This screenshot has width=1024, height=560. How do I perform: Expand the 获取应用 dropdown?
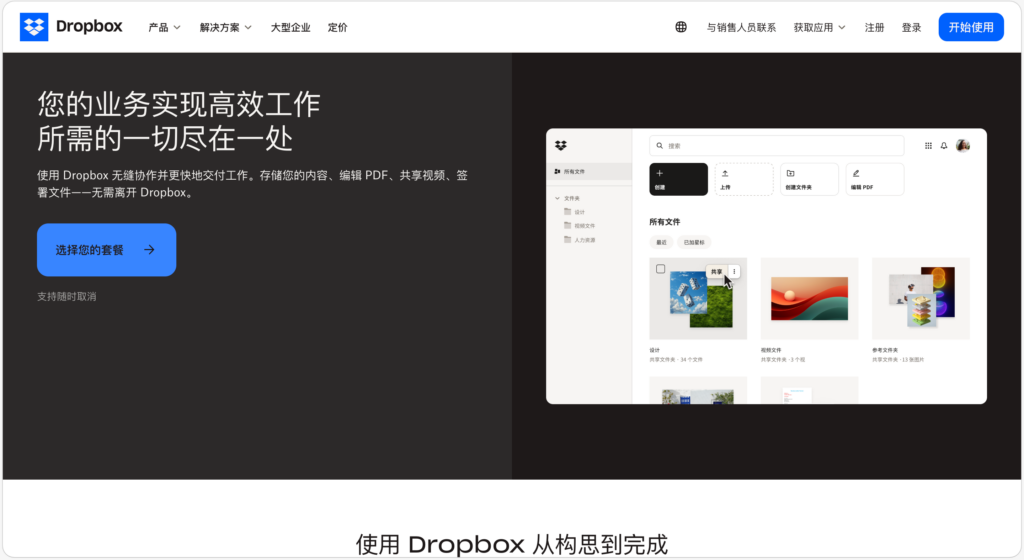(820, 27)
